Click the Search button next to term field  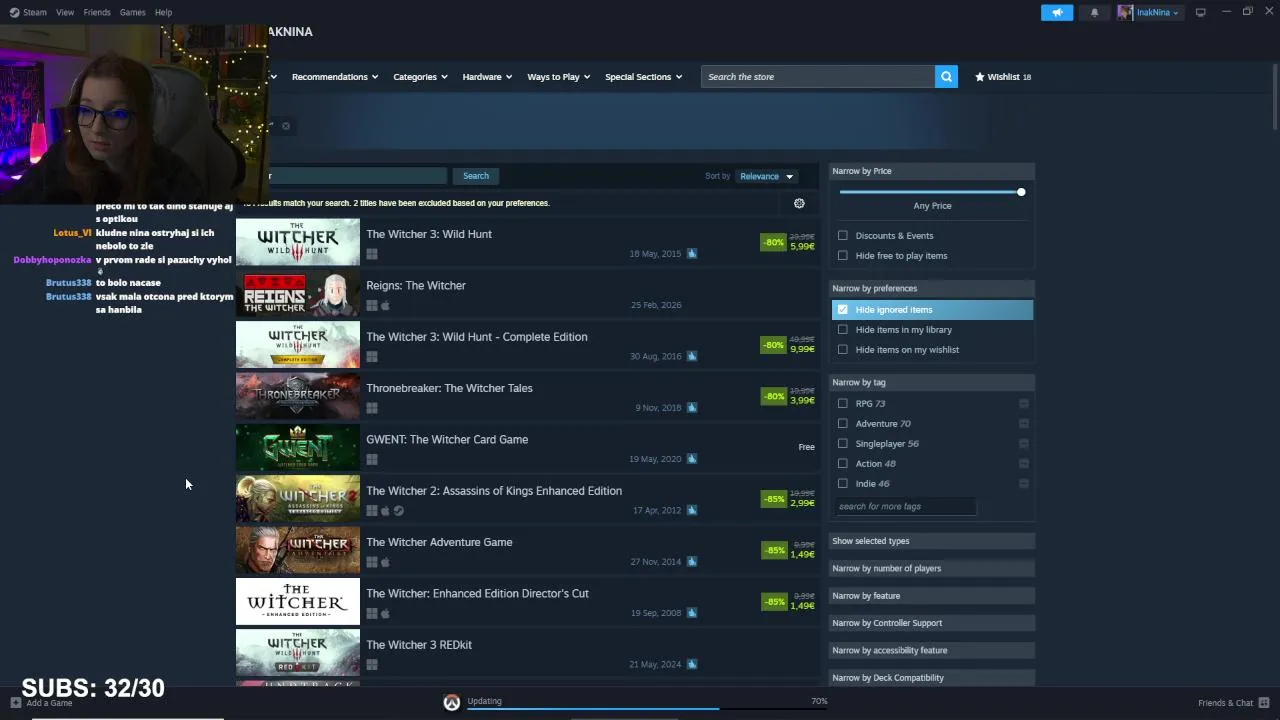click(476, 176)
